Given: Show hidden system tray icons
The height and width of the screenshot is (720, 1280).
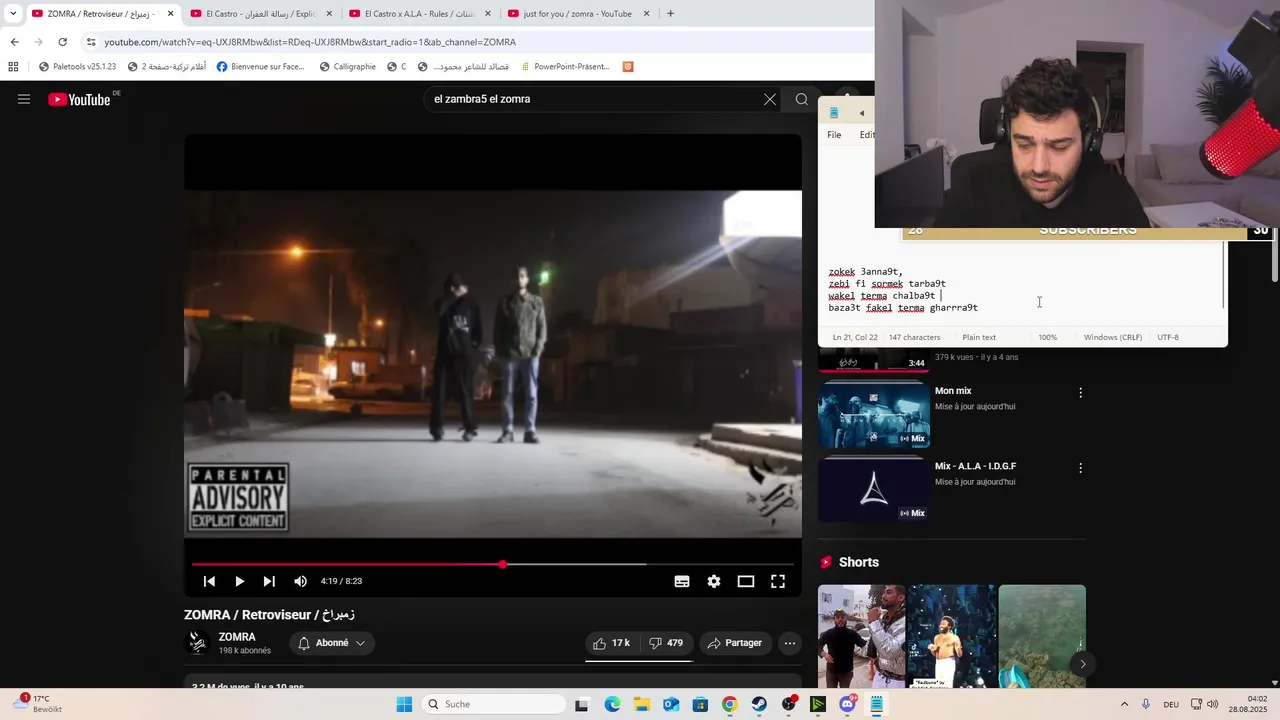Looking at the screenshot, I should [1124, 704].
